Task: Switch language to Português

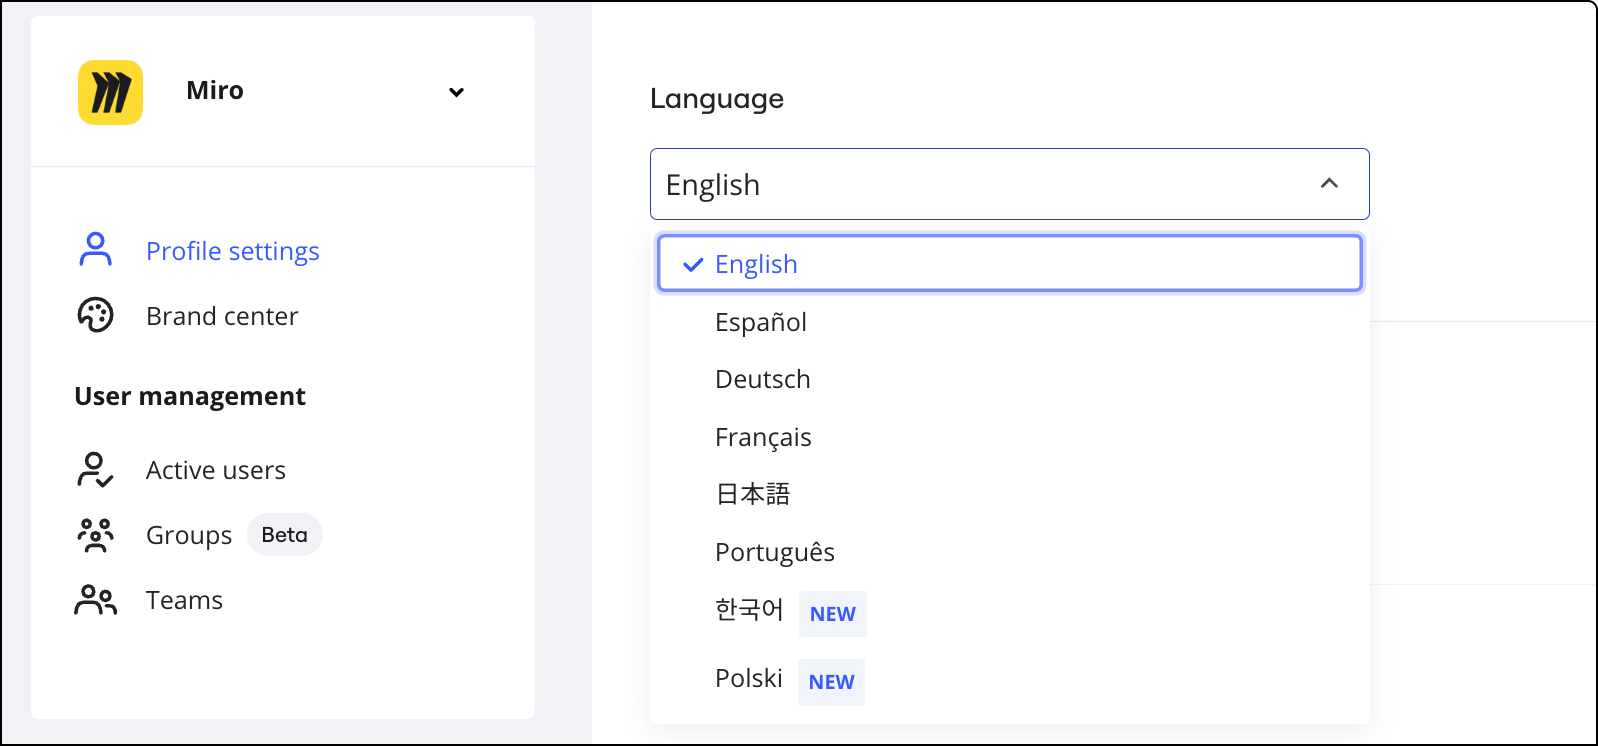Action: (775, 552)
